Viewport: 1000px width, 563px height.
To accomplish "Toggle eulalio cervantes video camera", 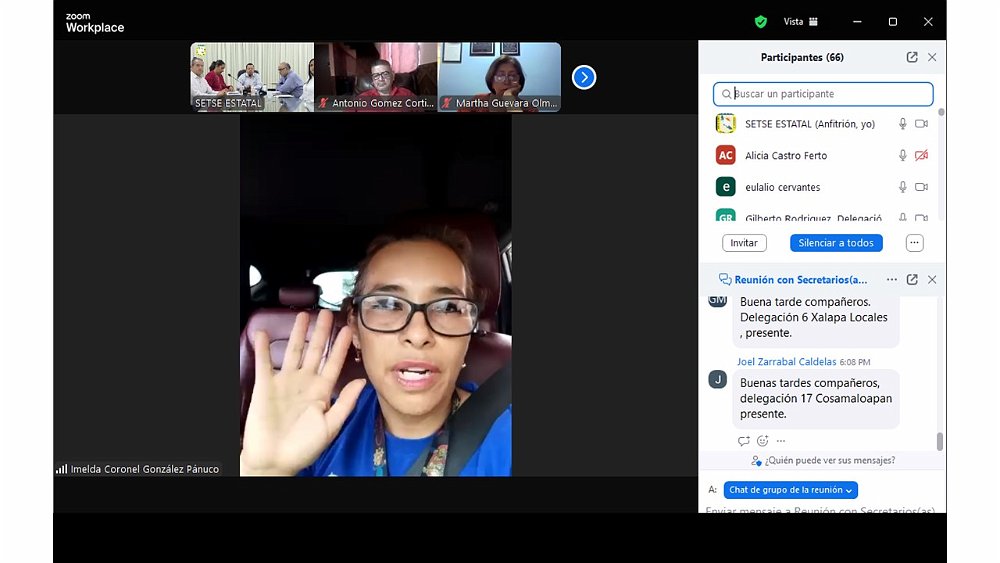I will pyautogui.click(x=921, y=187).
